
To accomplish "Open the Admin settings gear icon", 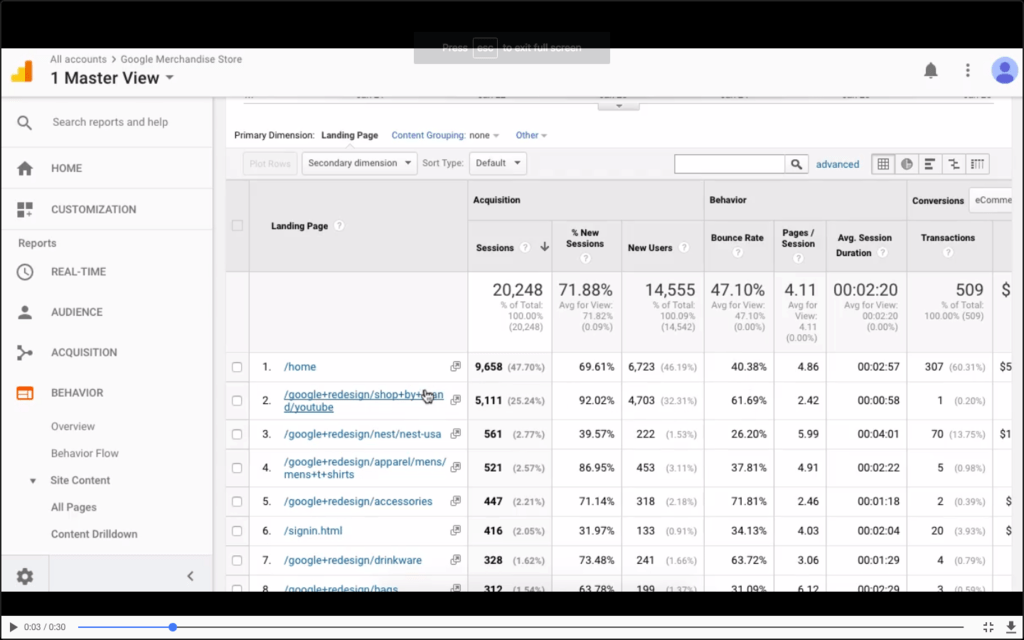I will click(x=25, y=576).
